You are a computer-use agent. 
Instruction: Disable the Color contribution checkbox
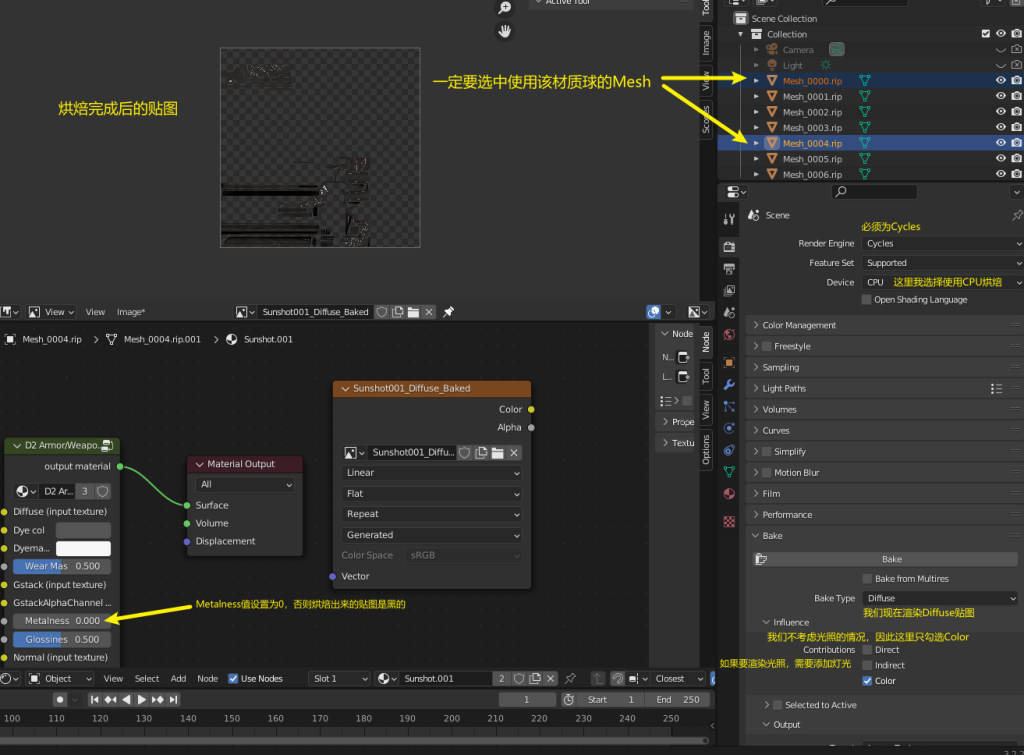click(x=866, y=681)
